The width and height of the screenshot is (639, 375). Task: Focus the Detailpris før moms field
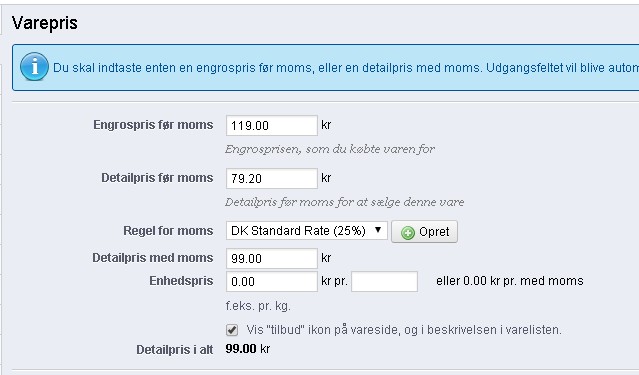[272, 178]
